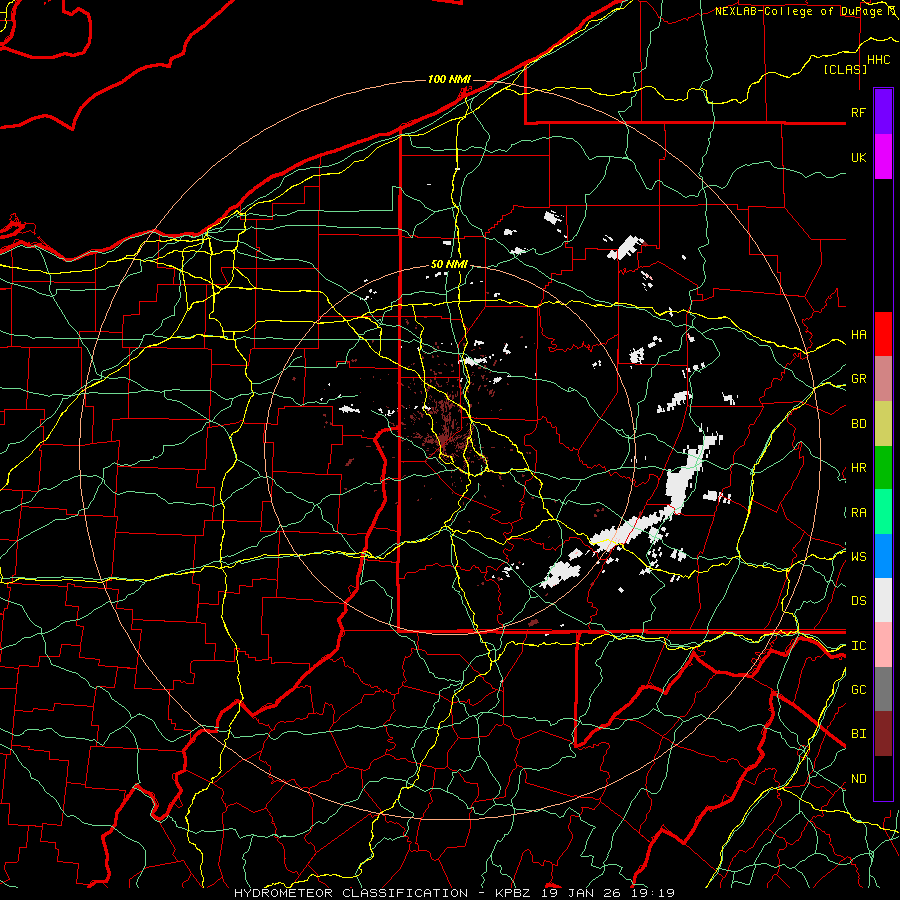This screenshot has width=900, height=900.
Task: Click the 'BD' legend label text
Action: point(858,424)
